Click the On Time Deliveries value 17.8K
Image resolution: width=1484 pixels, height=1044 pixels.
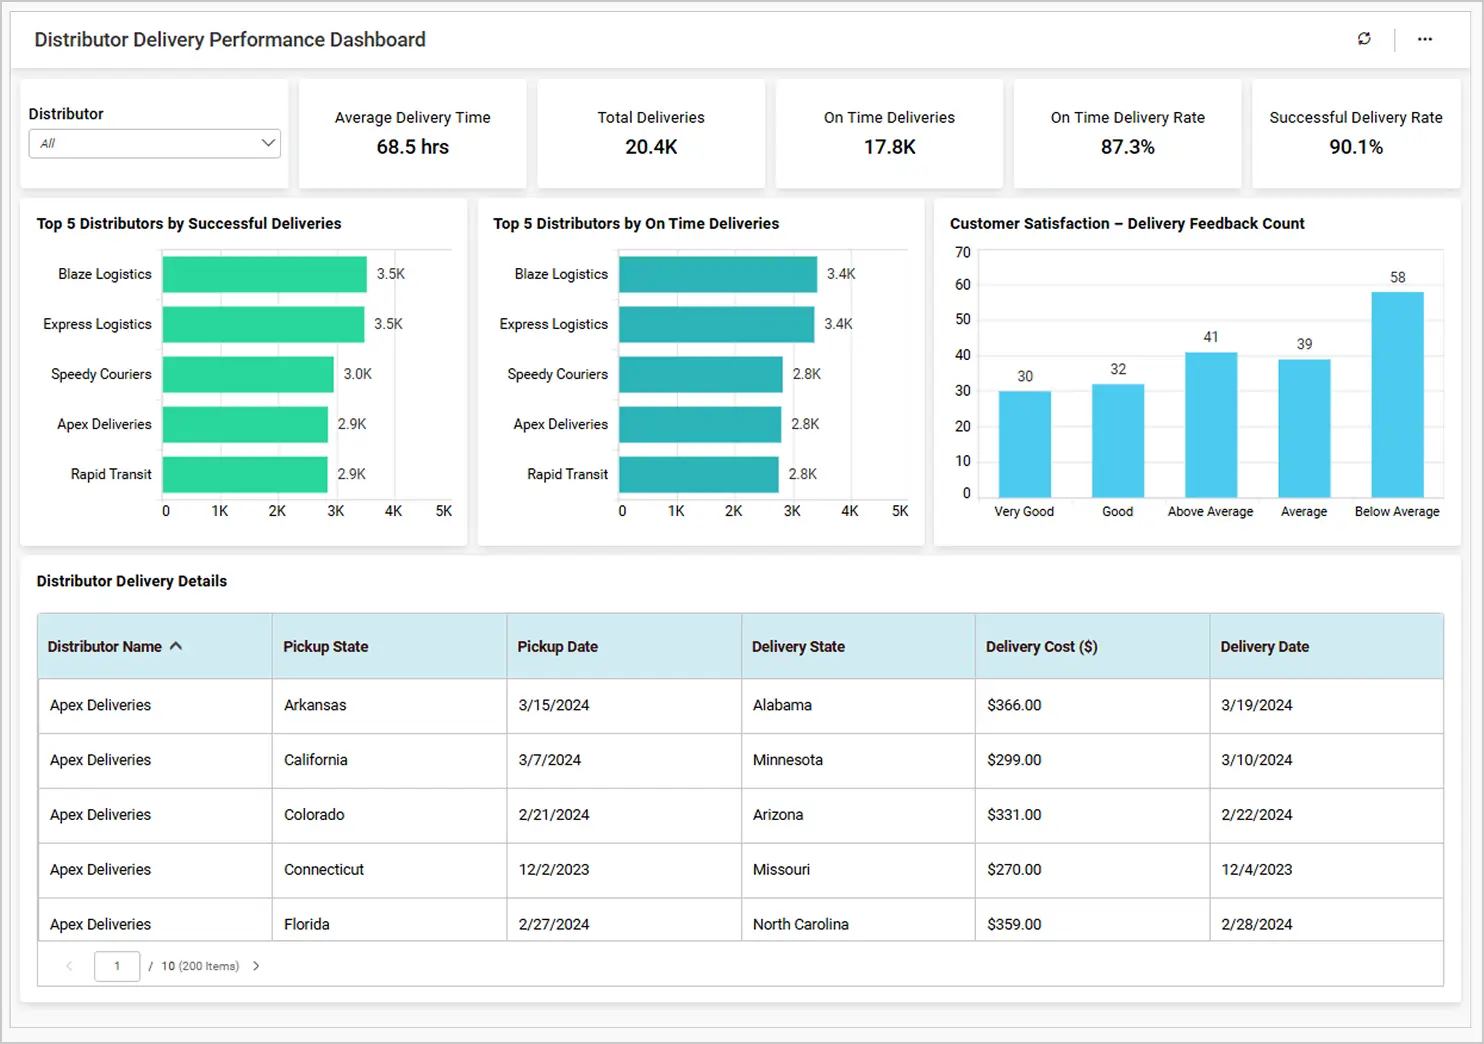pyautogui.click(x=890, y=147)
